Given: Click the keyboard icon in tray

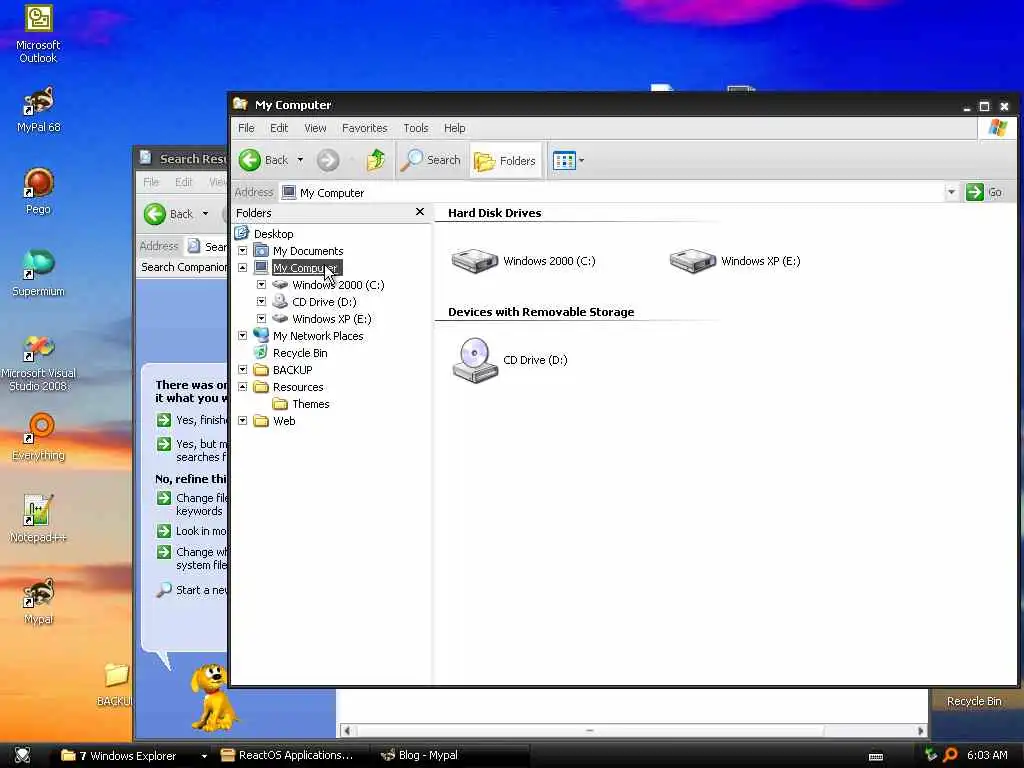Looking at the screenshot, I should 876,756.
